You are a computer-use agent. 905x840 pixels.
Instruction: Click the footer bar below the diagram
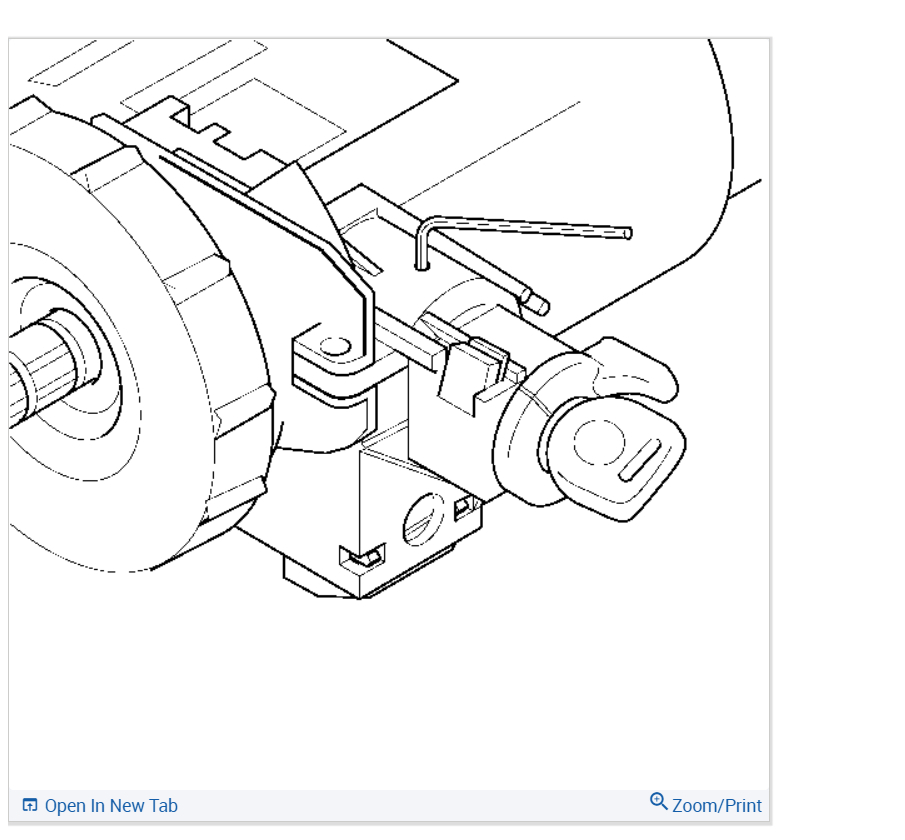click(390, 805)
